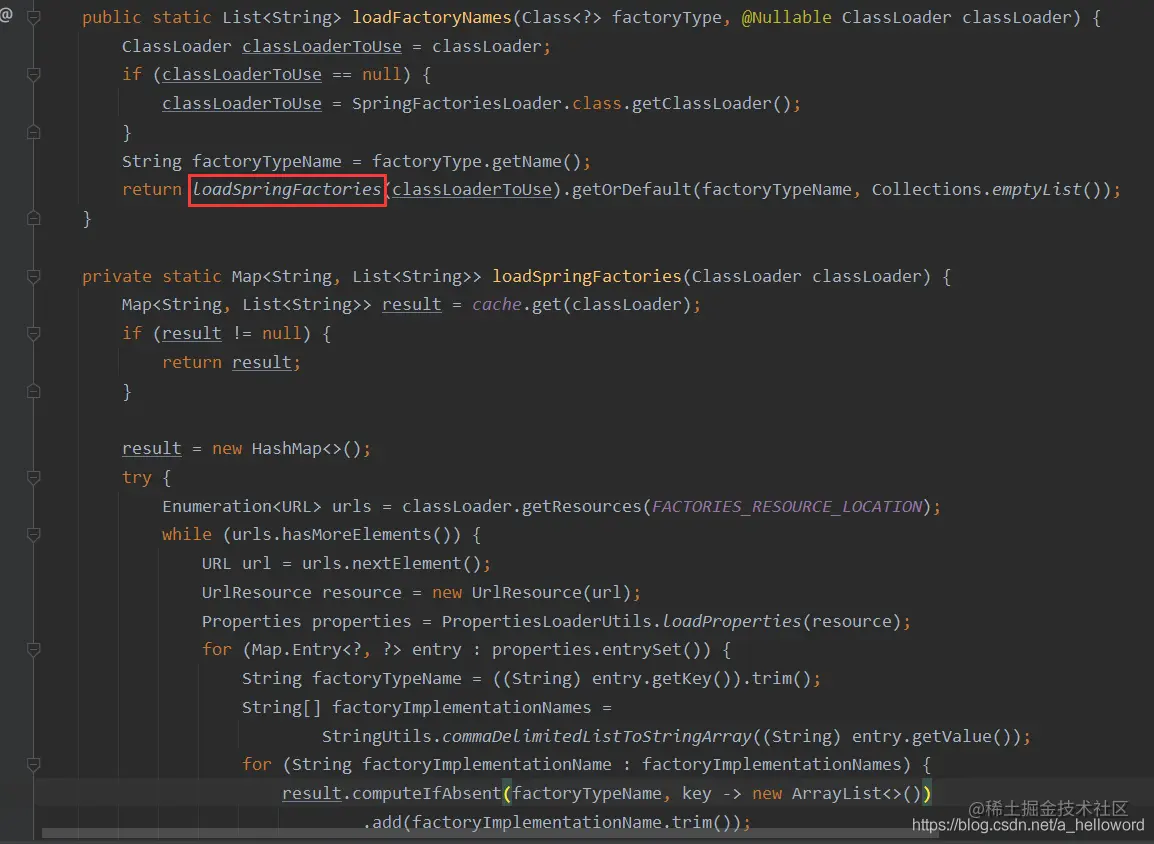
Task: Collapse the private loadSpringFactories method
Action: (x=34, y=277)
